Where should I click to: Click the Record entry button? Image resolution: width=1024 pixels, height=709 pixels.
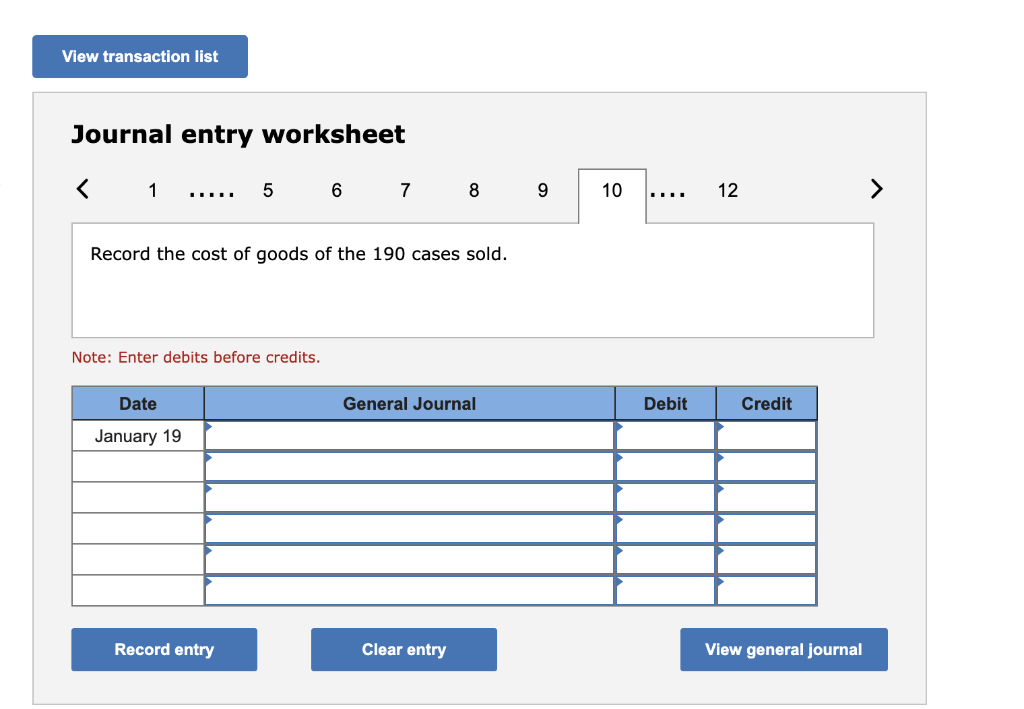point(163,649)
